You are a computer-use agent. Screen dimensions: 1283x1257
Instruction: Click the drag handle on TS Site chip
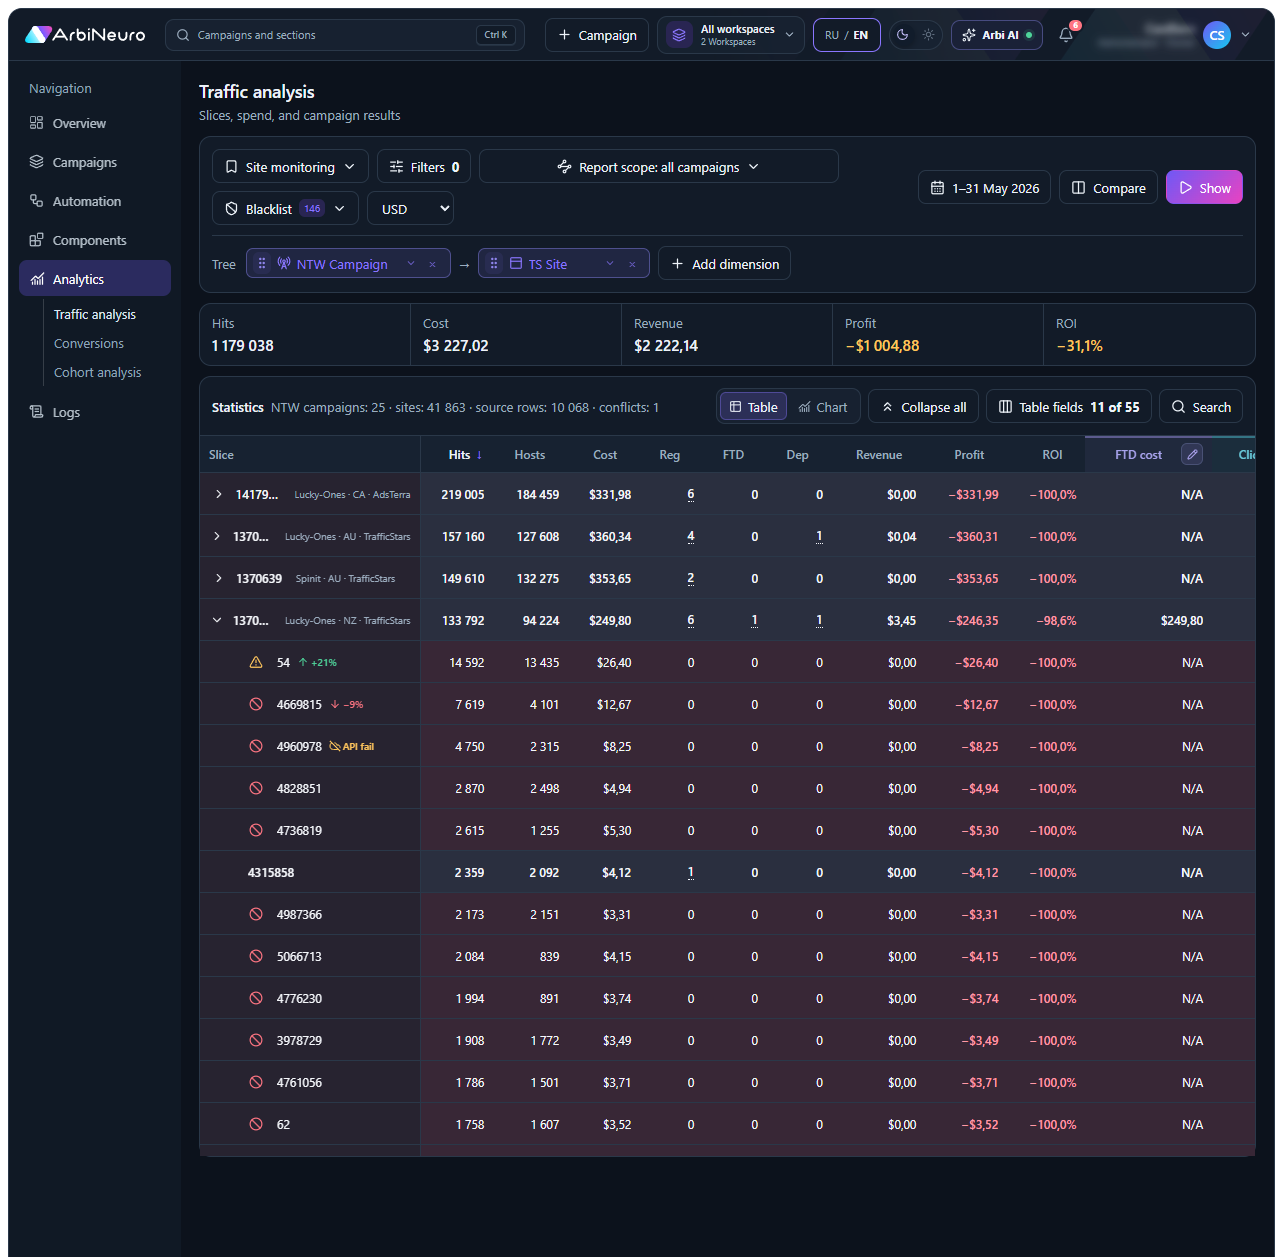tap(494, 264)
